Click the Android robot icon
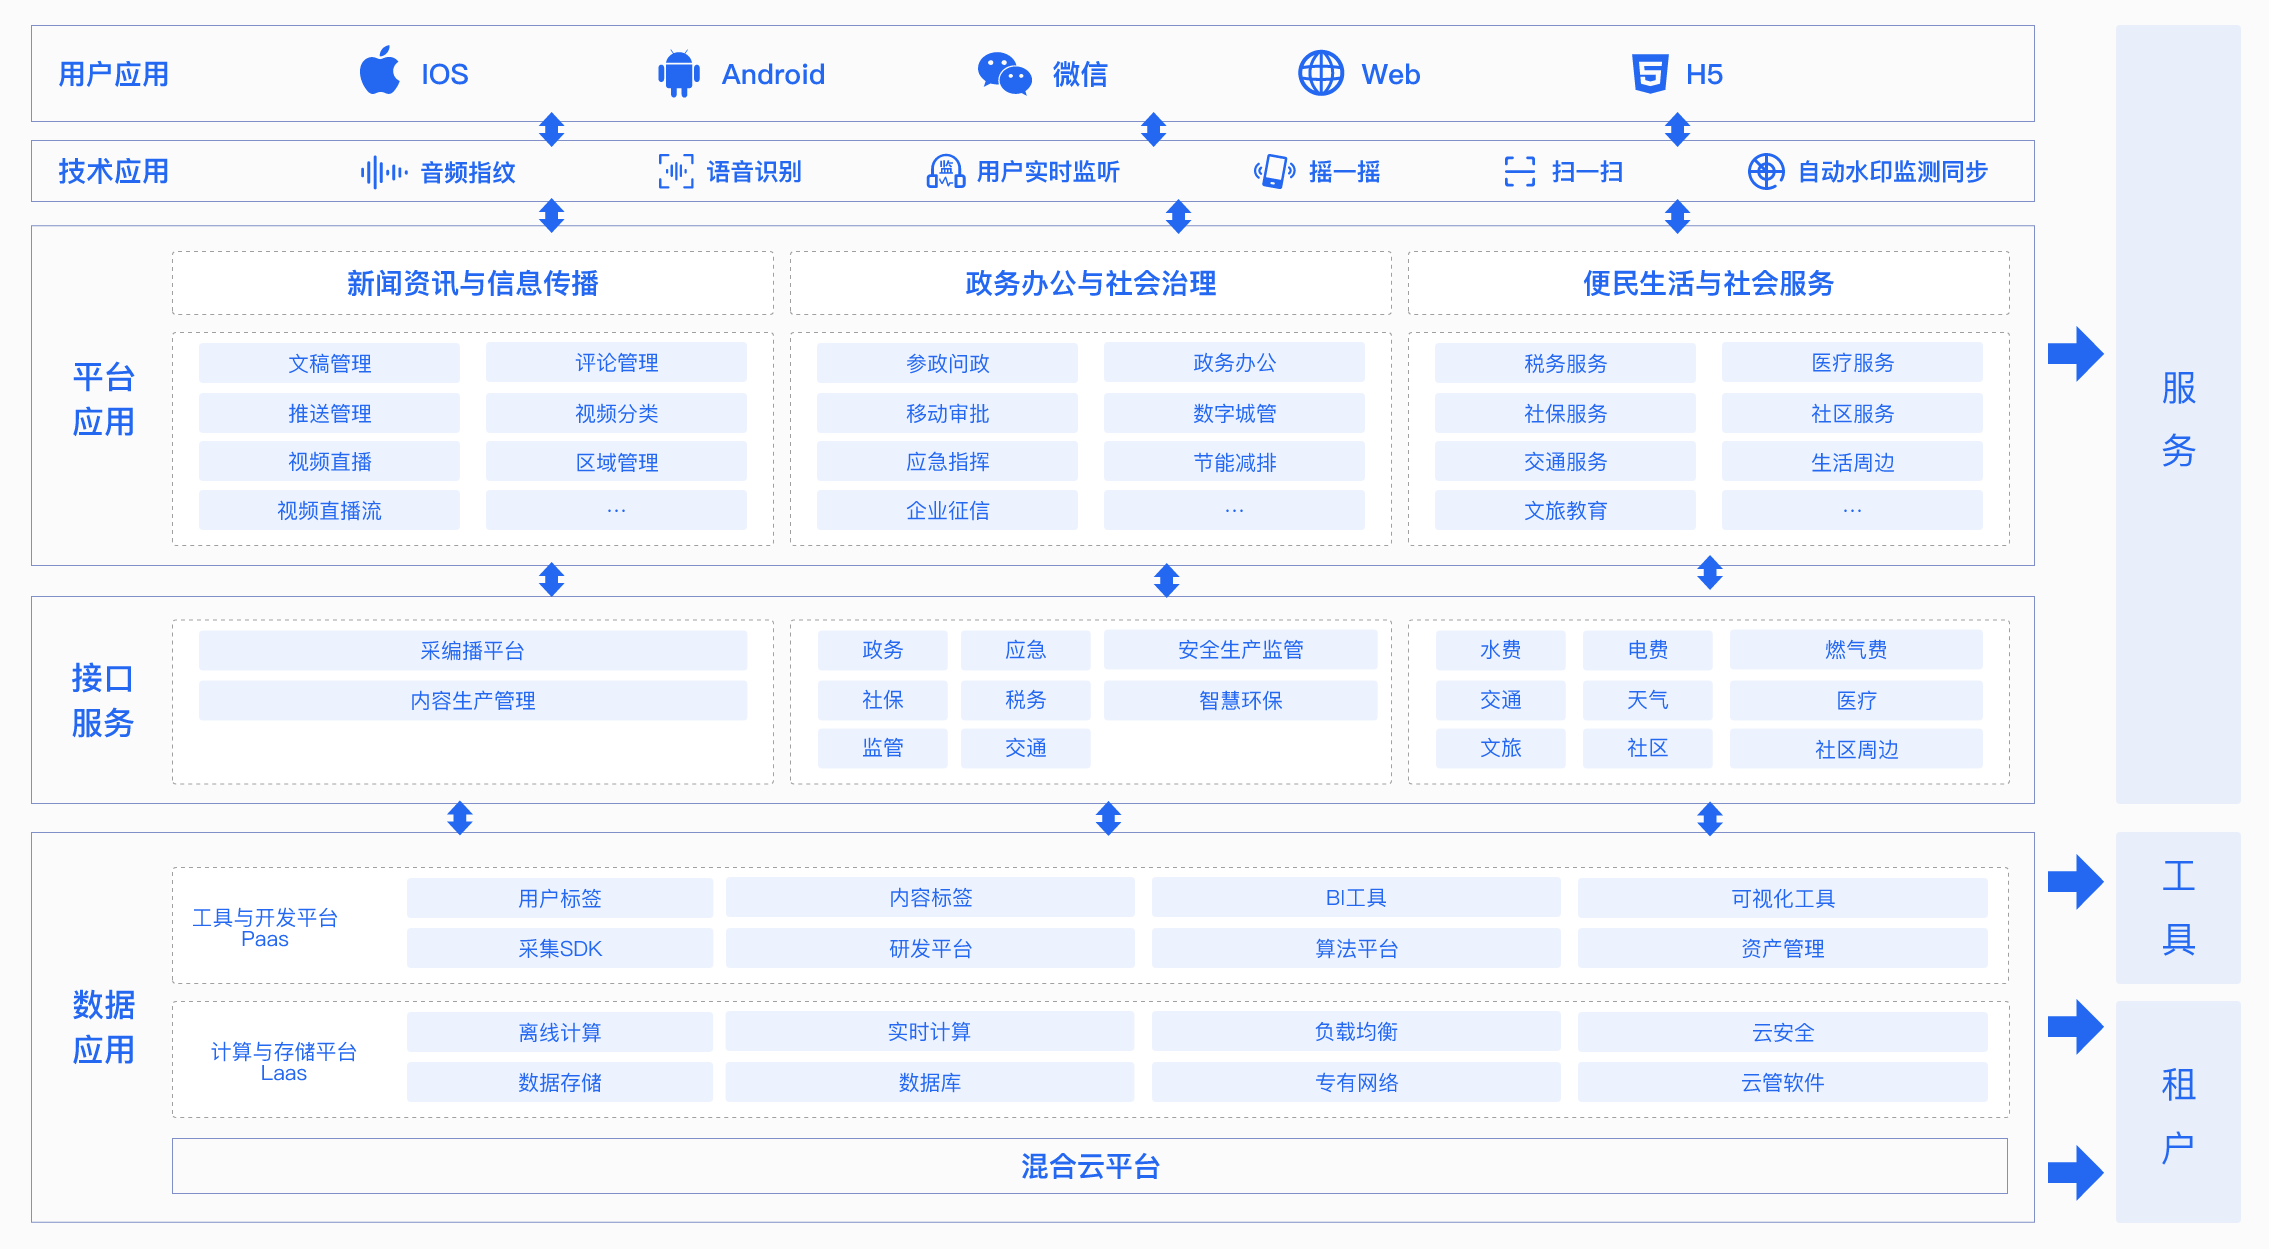This screenshot has width=2269, height=1249. (x=679, y=73)
